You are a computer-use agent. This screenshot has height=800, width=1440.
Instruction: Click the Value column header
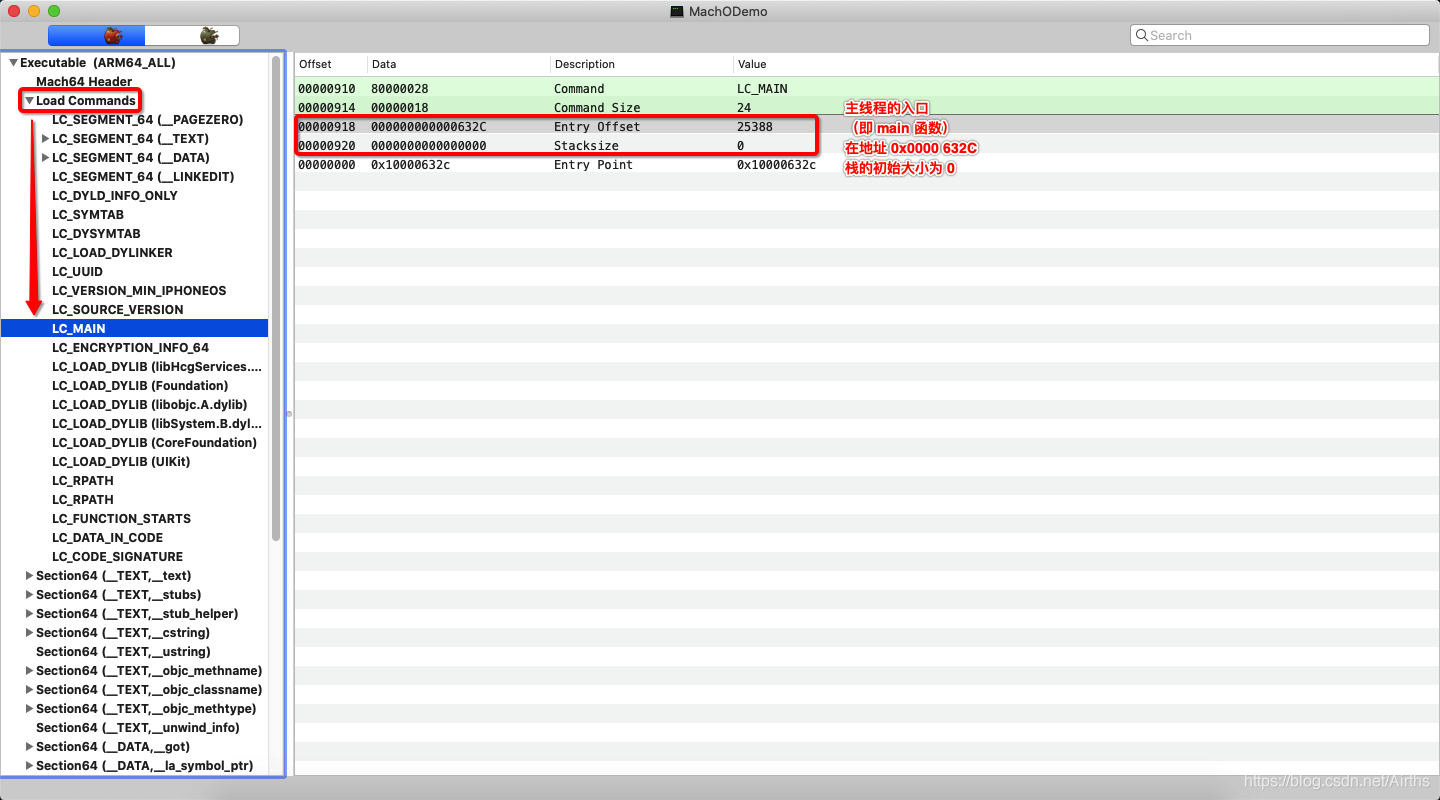click(x=1085, y=64)
